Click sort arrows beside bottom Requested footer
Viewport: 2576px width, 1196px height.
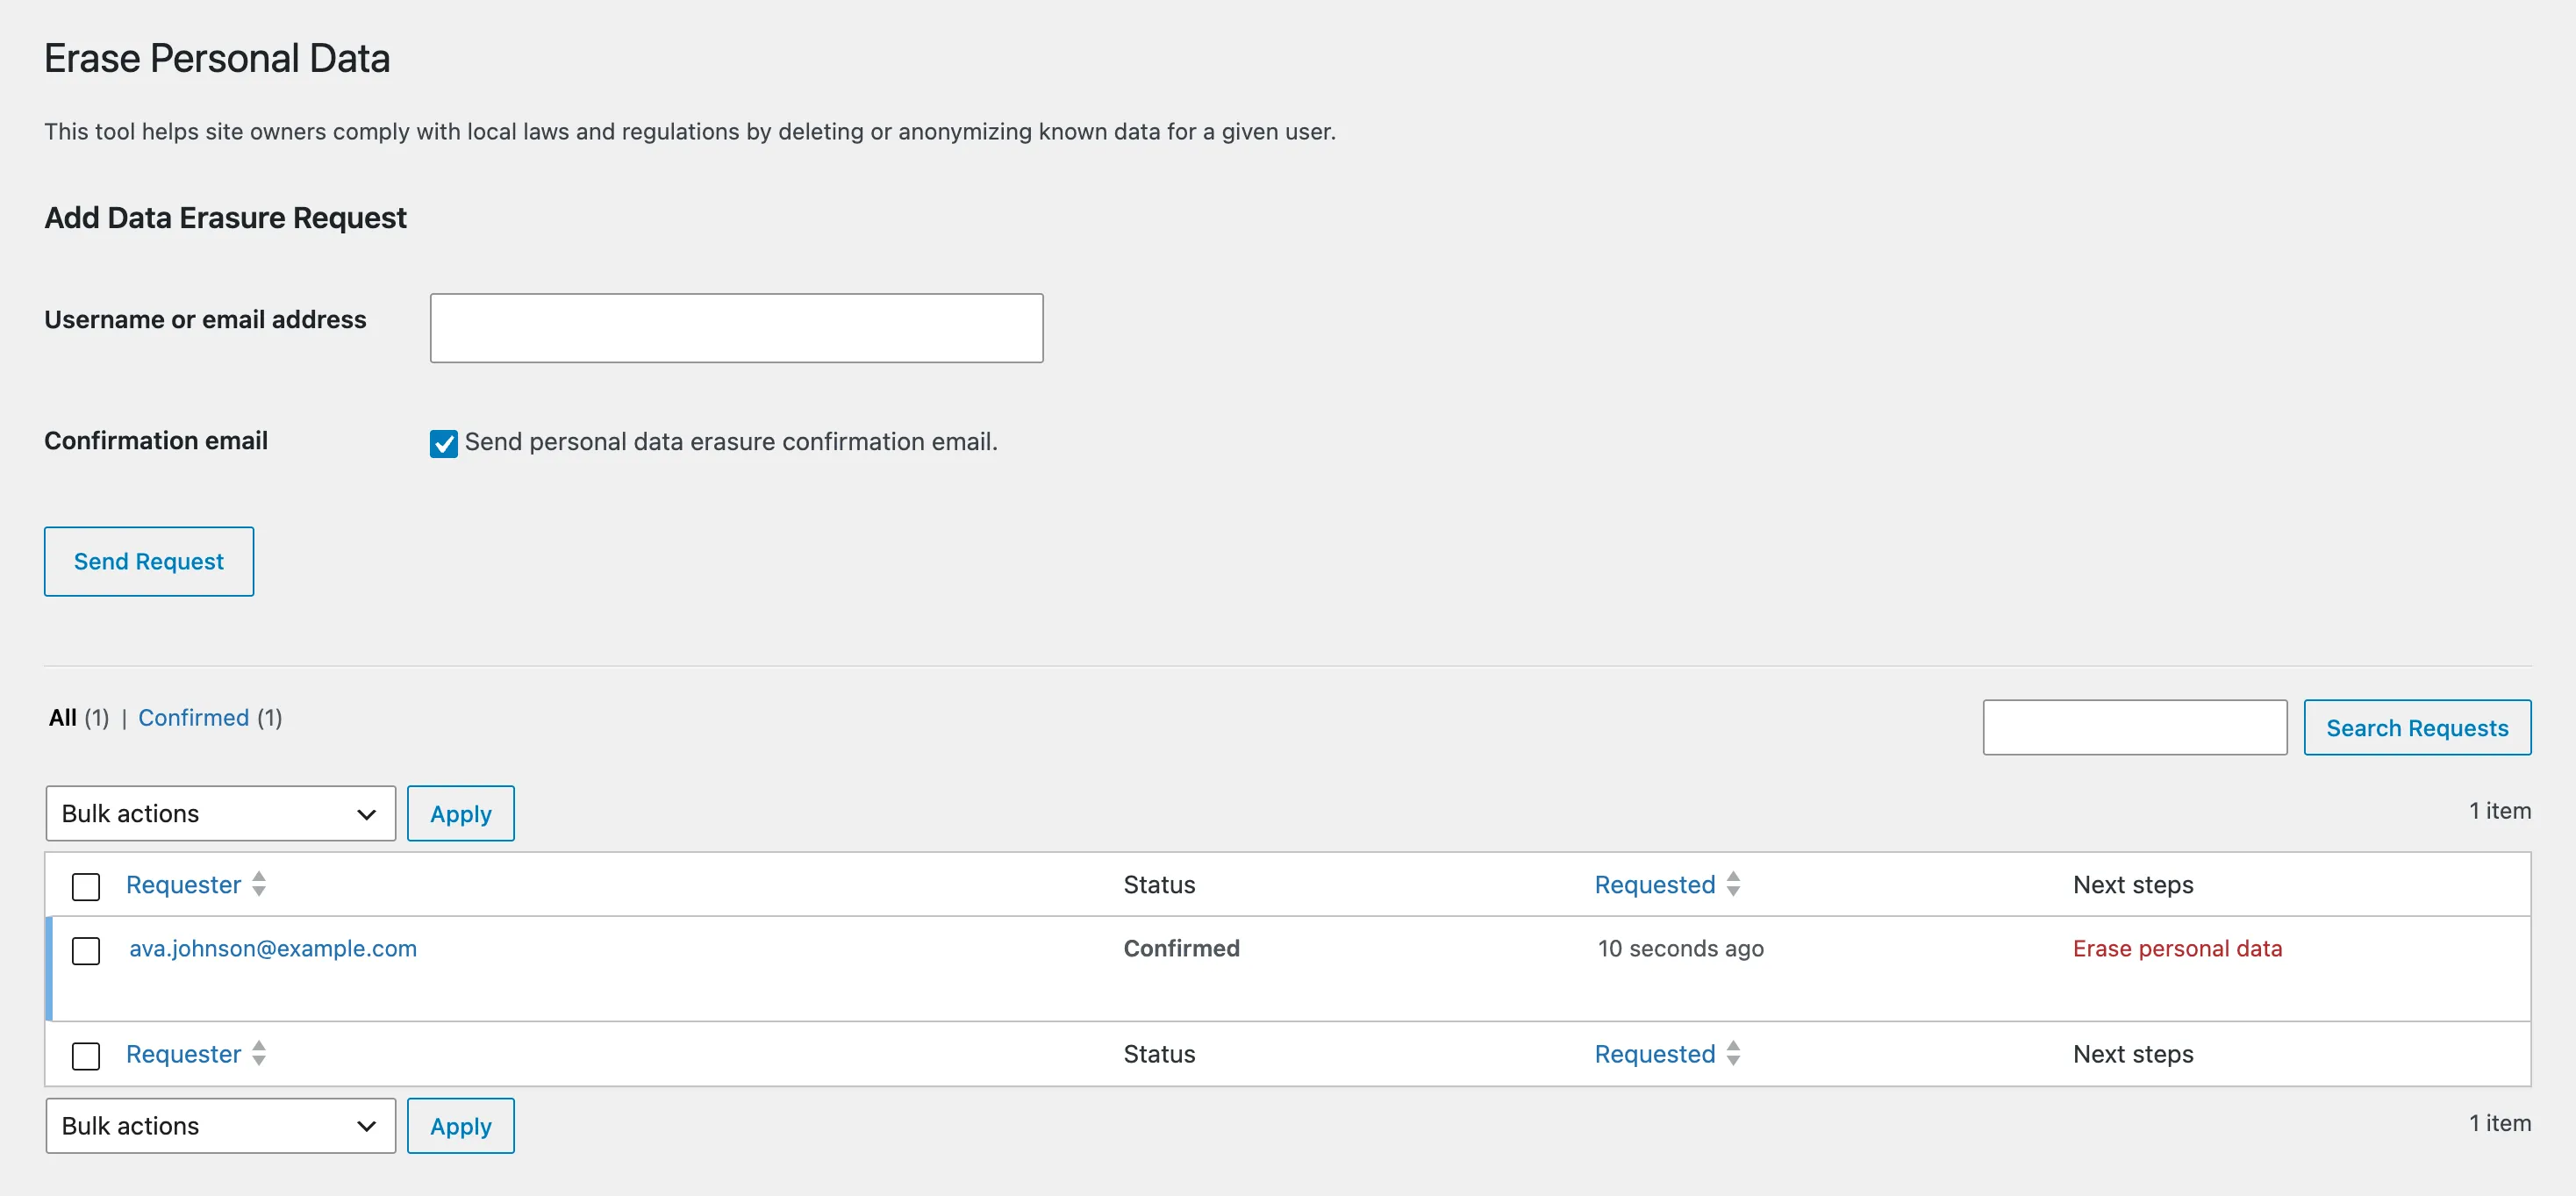(1733, 1053)
